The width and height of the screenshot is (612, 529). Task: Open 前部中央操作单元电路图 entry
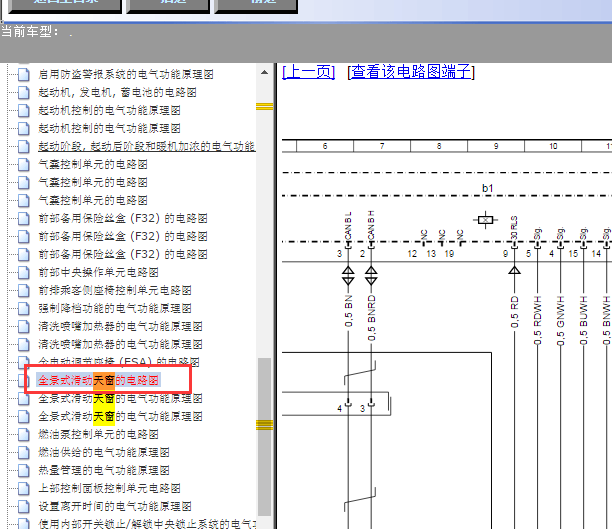98,272
